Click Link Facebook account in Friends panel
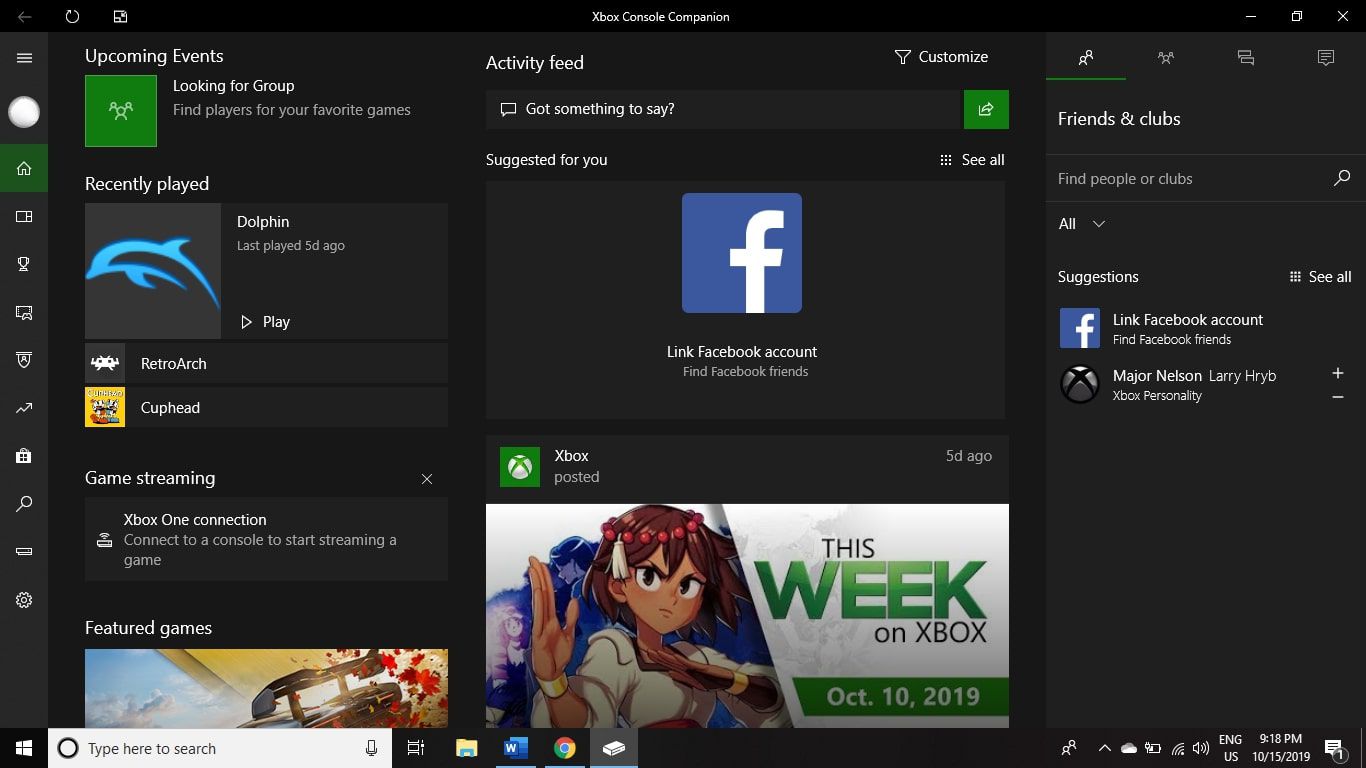Viewport: 1366px width, 768px height. tap(1205, 328)
